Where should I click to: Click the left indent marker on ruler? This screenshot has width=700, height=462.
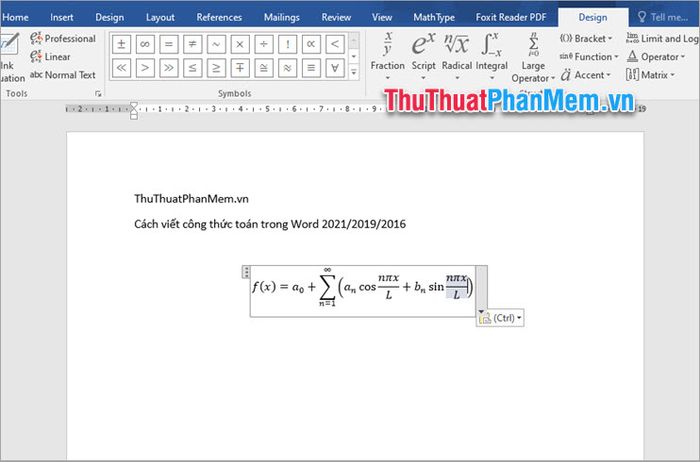pyautogui.click(x=134, y=116)
